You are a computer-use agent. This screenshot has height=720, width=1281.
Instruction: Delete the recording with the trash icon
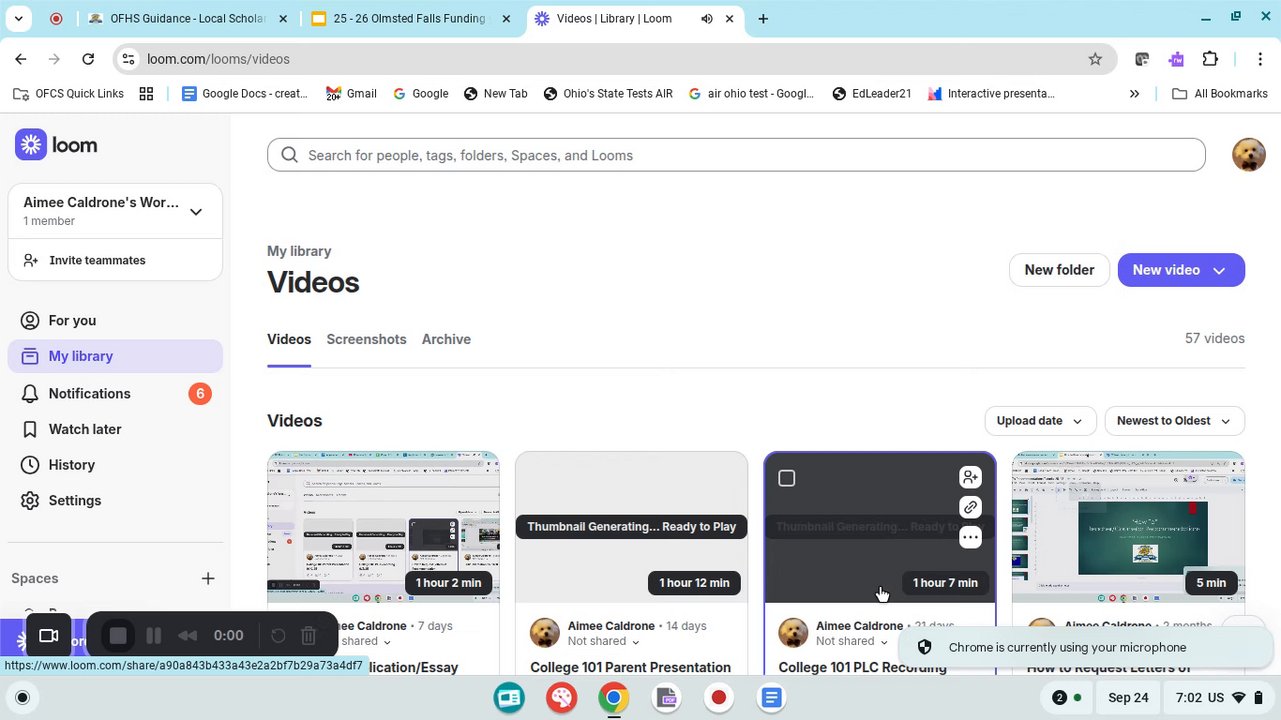[x=309, y=636]
